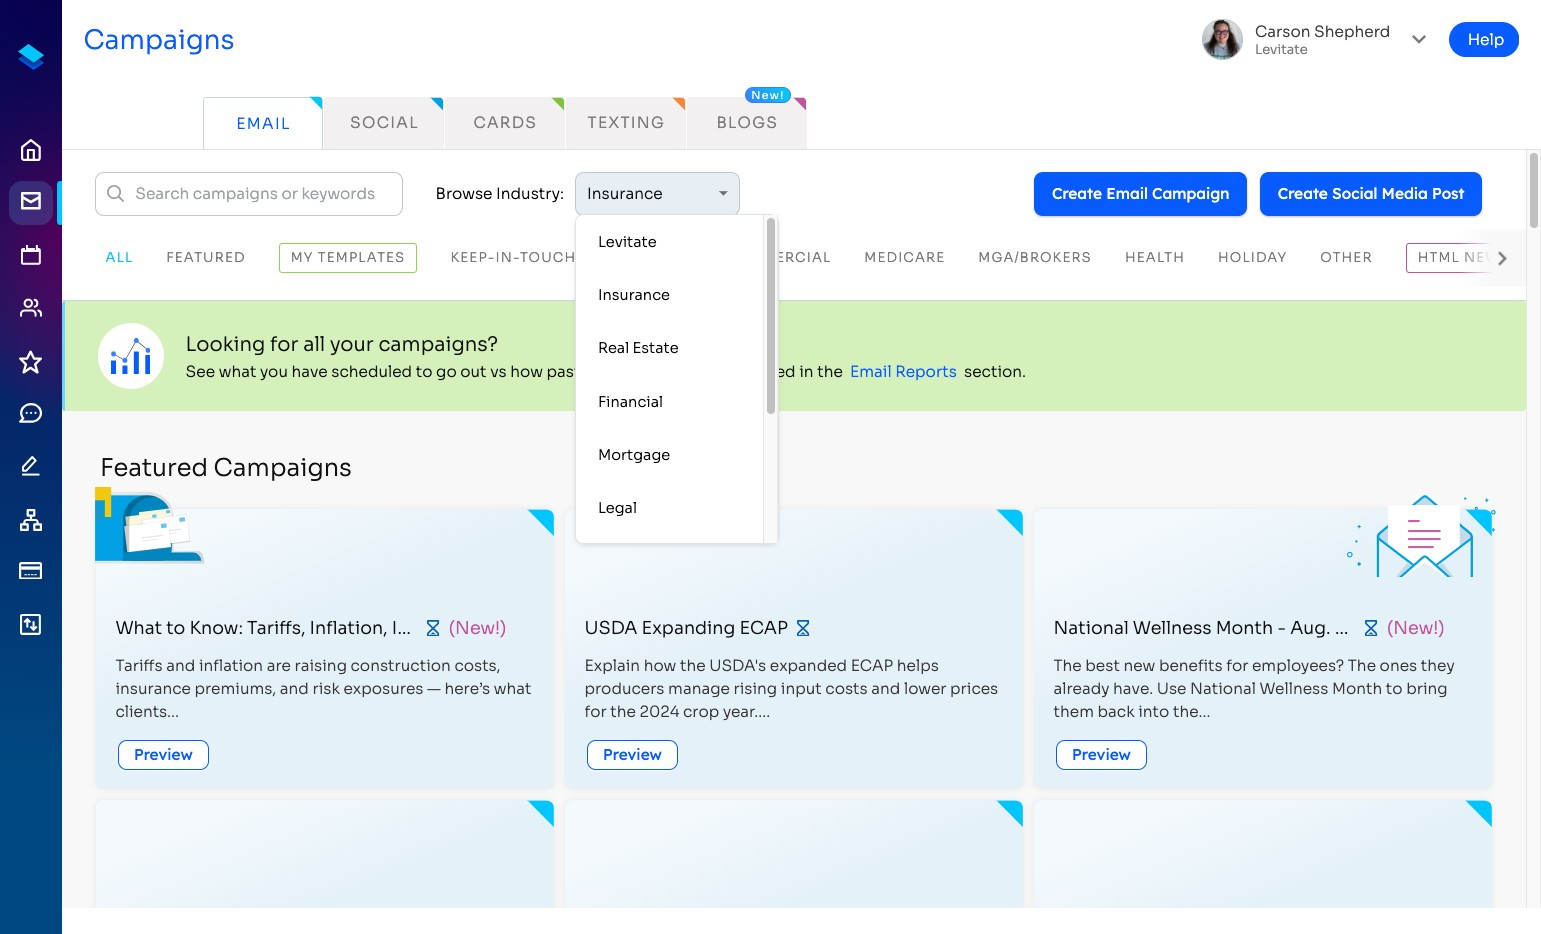Switch to the SOCIAL tab
Viewport: 1541px width, 934px height.
(384, 123)
